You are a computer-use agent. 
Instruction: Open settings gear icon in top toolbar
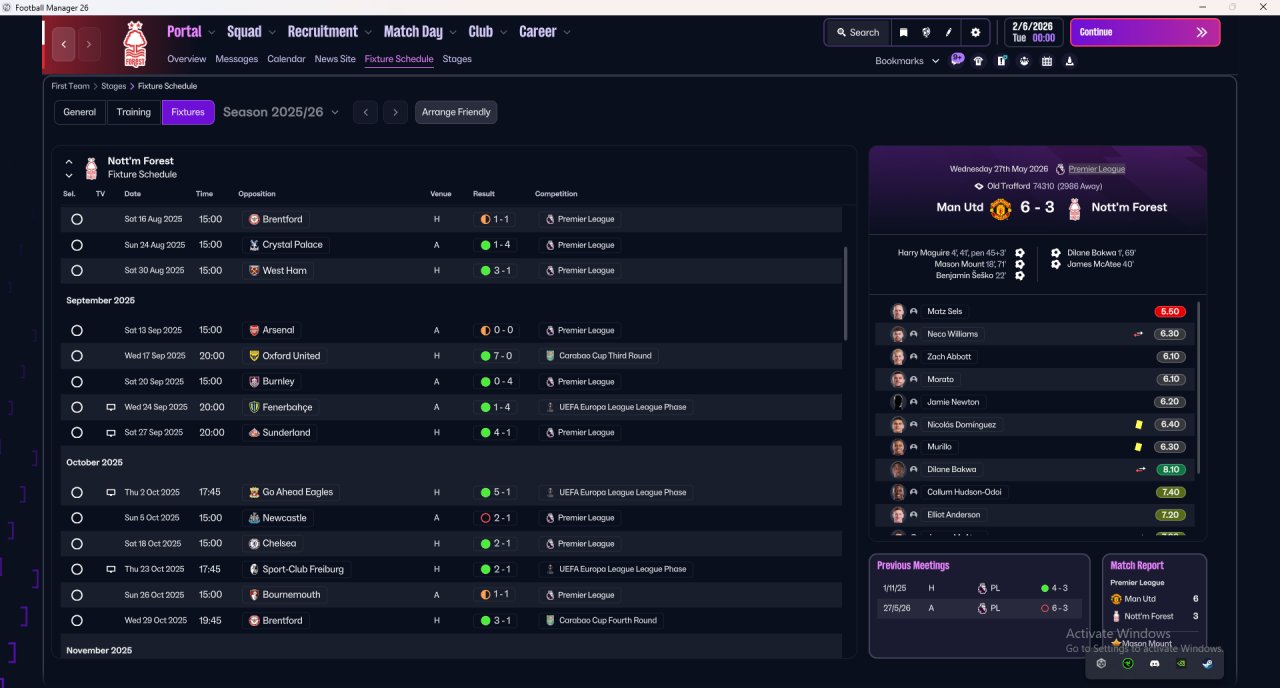point(976,32)
